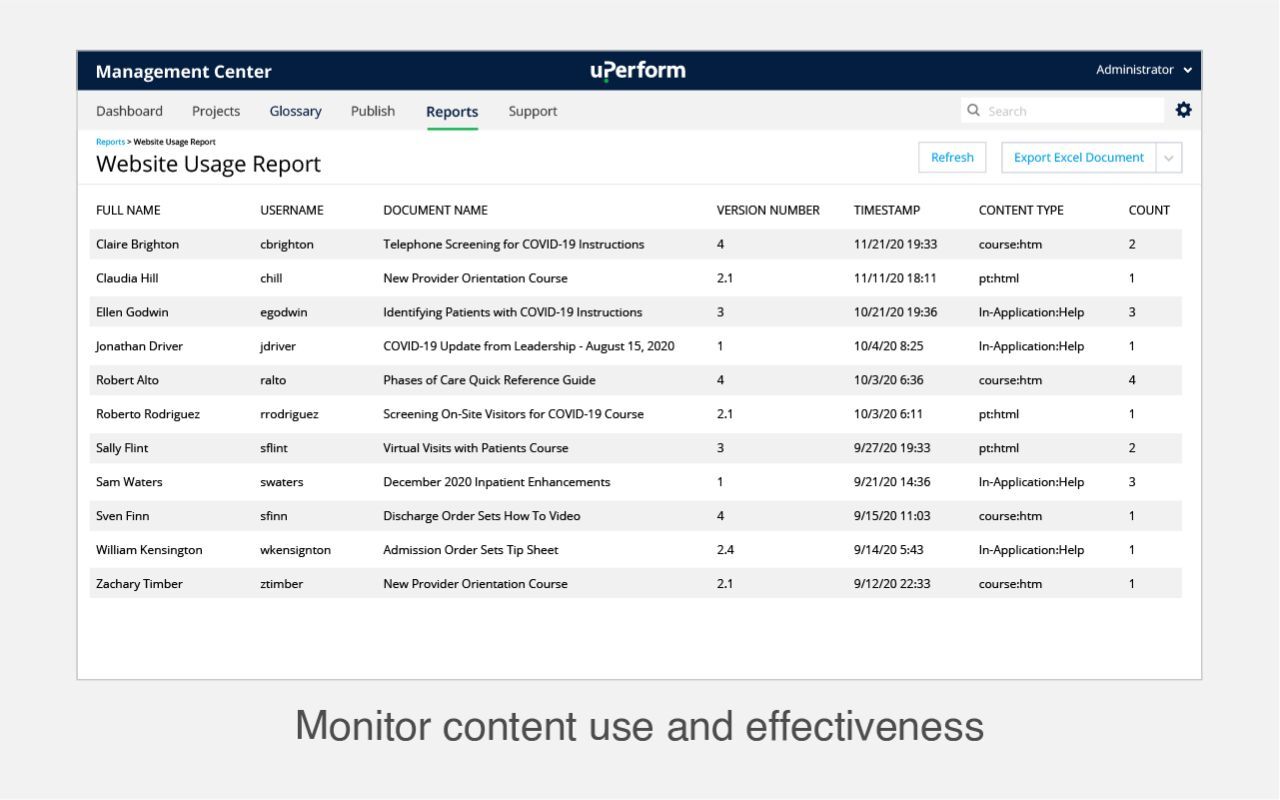The image size is (1280, 800).
Task: Select the Sam Waters name cell
Action: pyautogui.click(x=129, y=482)
